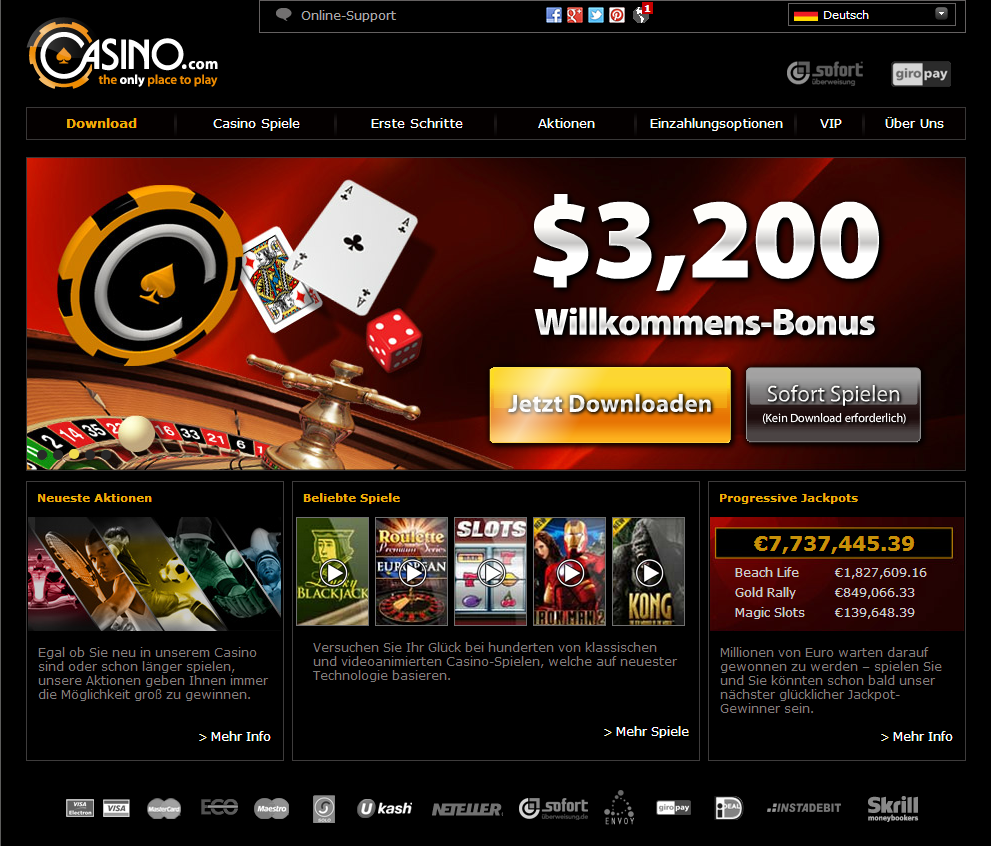This screenshot has width=991, height=846.
Task: Open the Pinterest icon
Action: pyautogui.click(x=617, y=15)
